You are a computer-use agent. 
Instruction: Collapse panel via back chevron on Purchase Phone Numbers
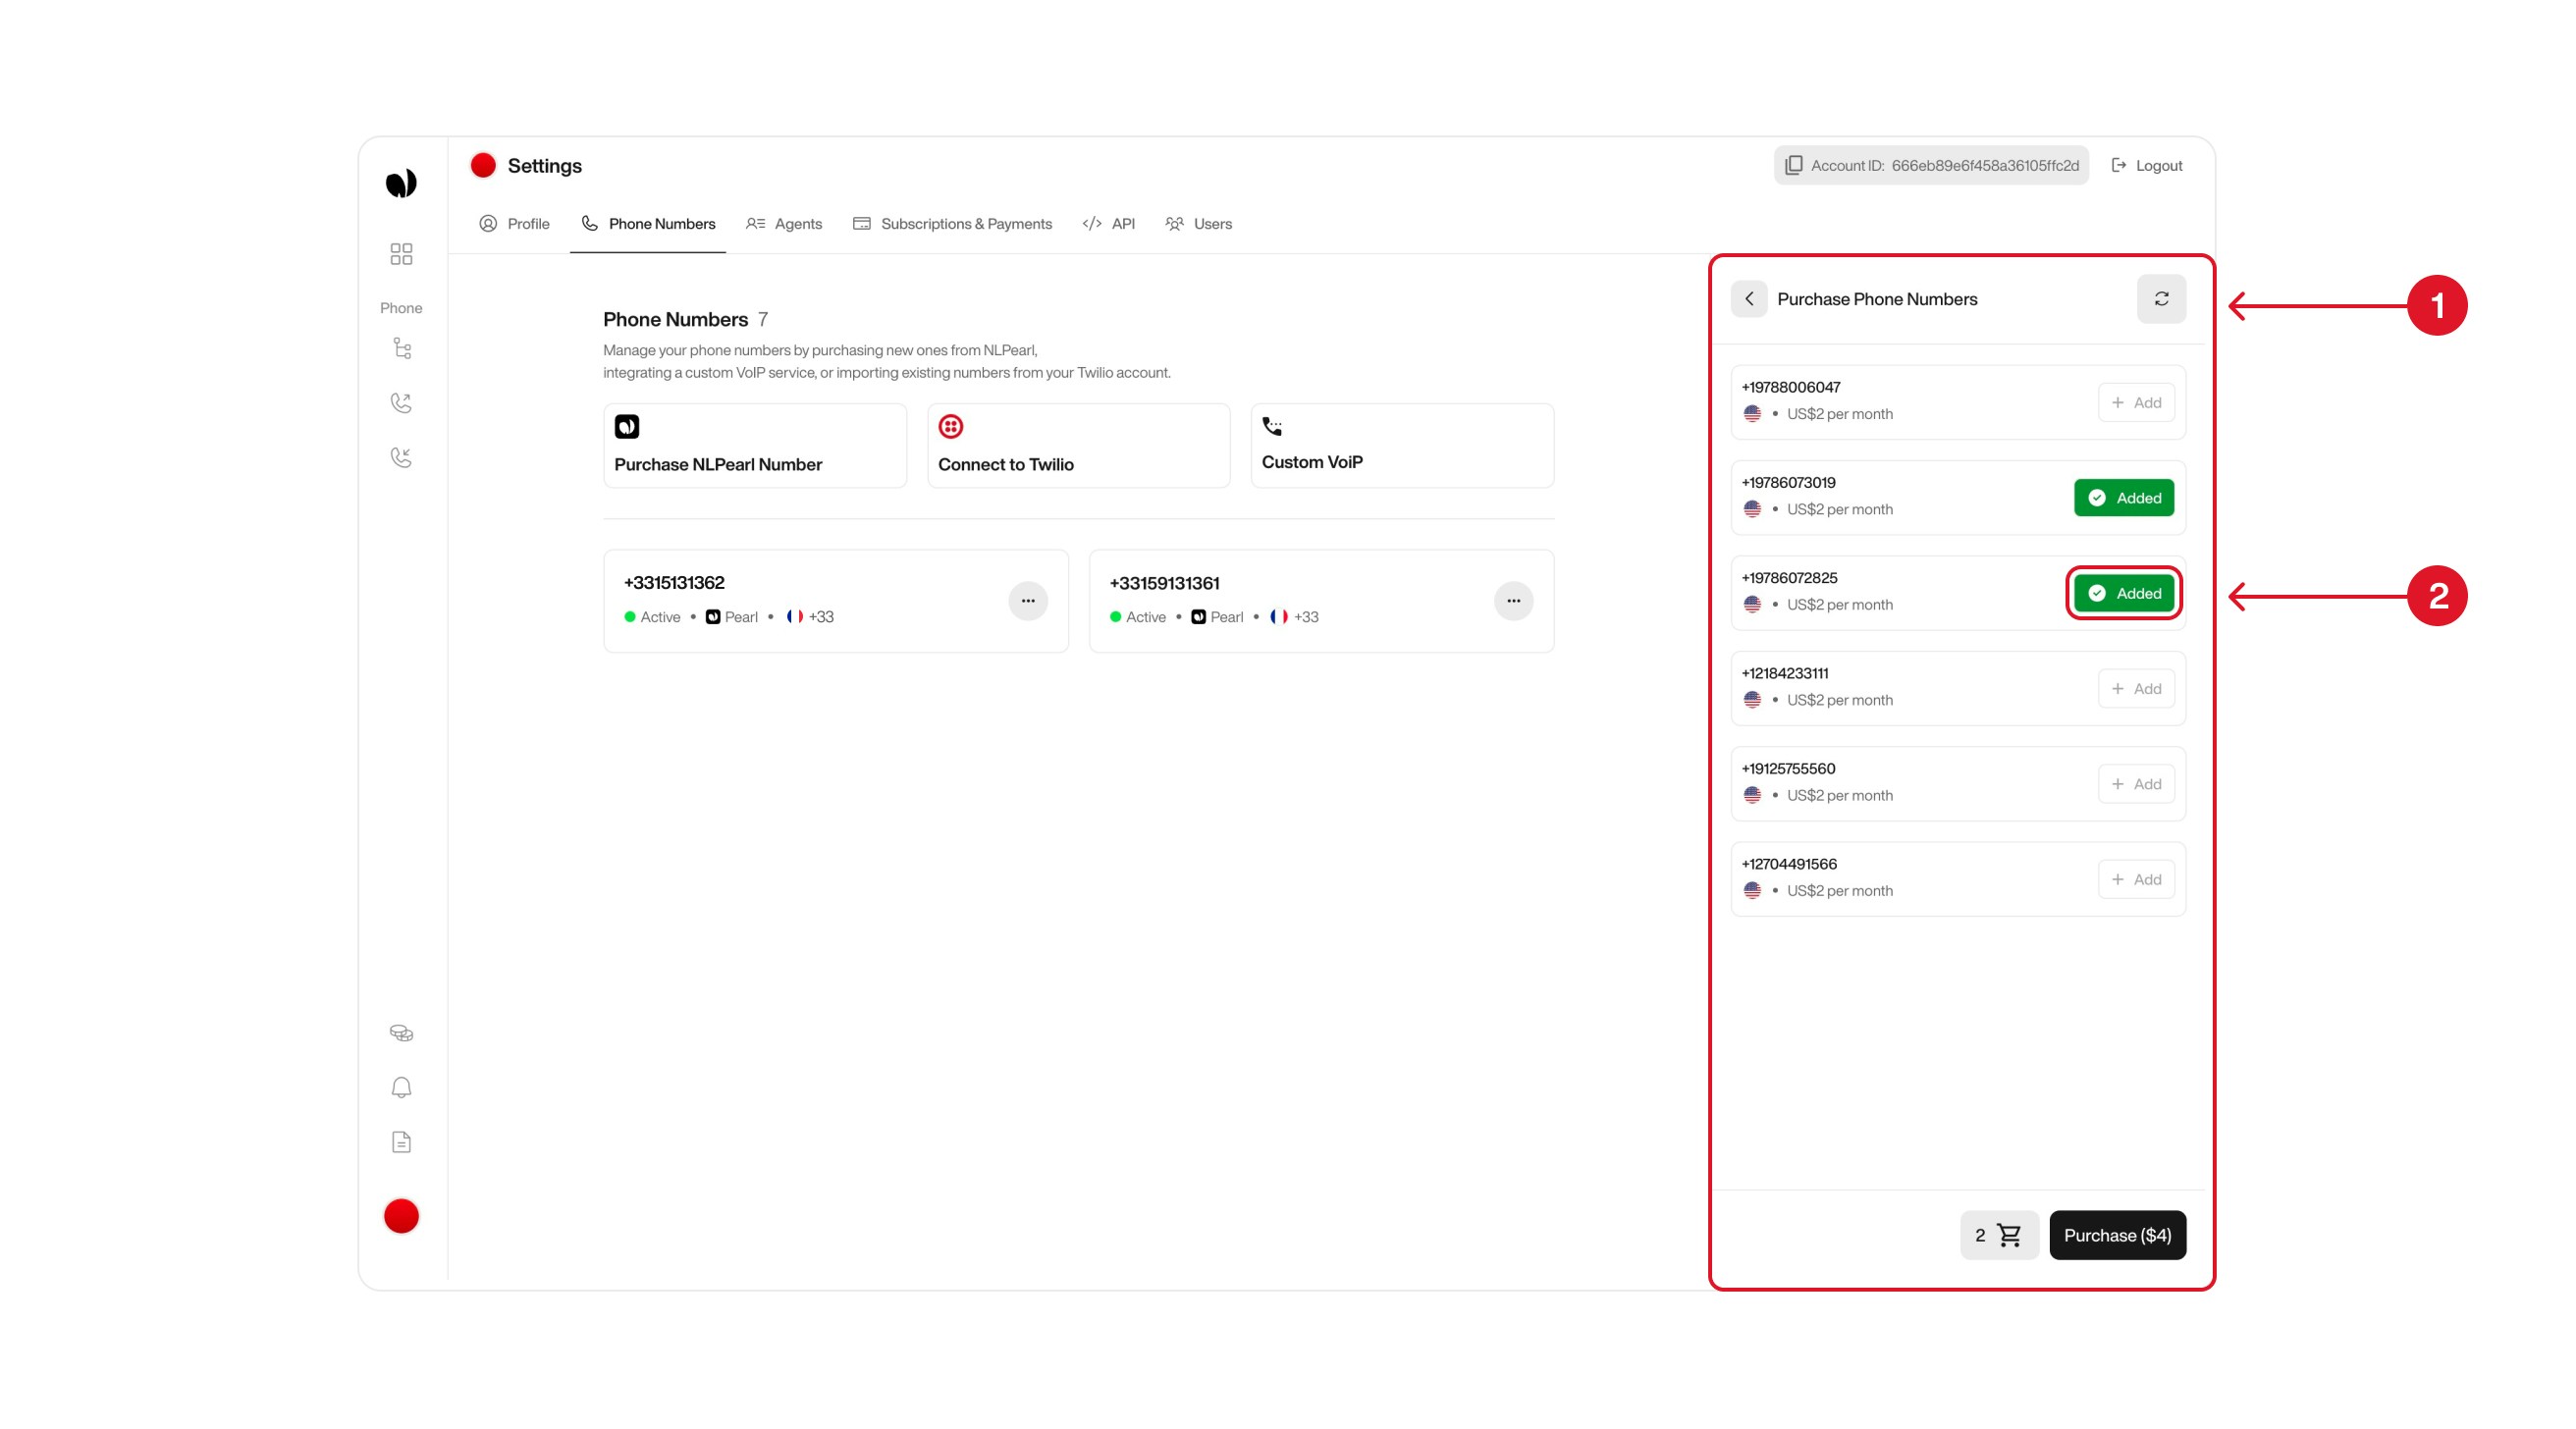click(x=1749, y=298)
